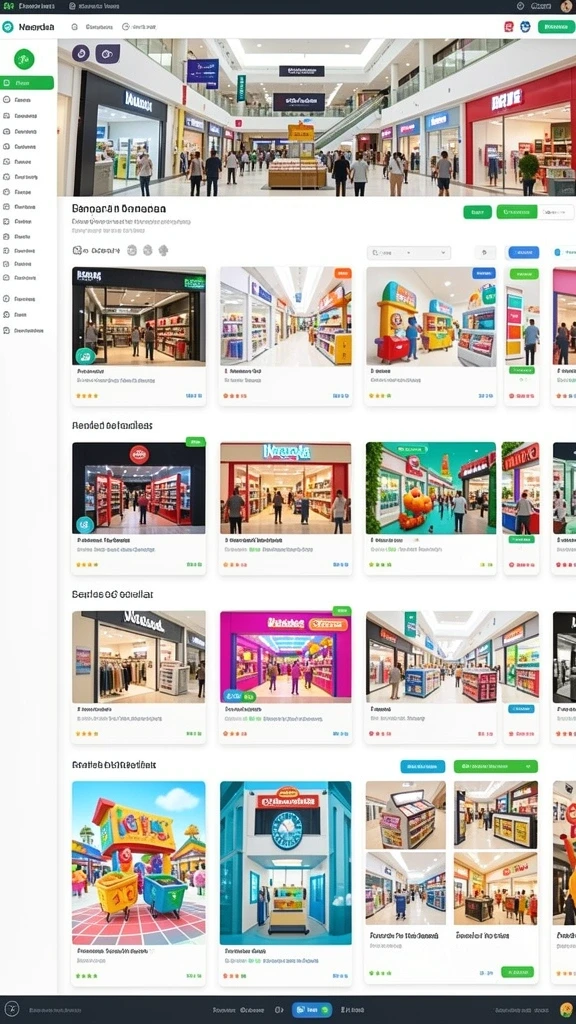Image resolution: width=576 pixels, height=1024 pixels.
Task: Click the blue button above the bottom gallery
Action: (423, 766)
